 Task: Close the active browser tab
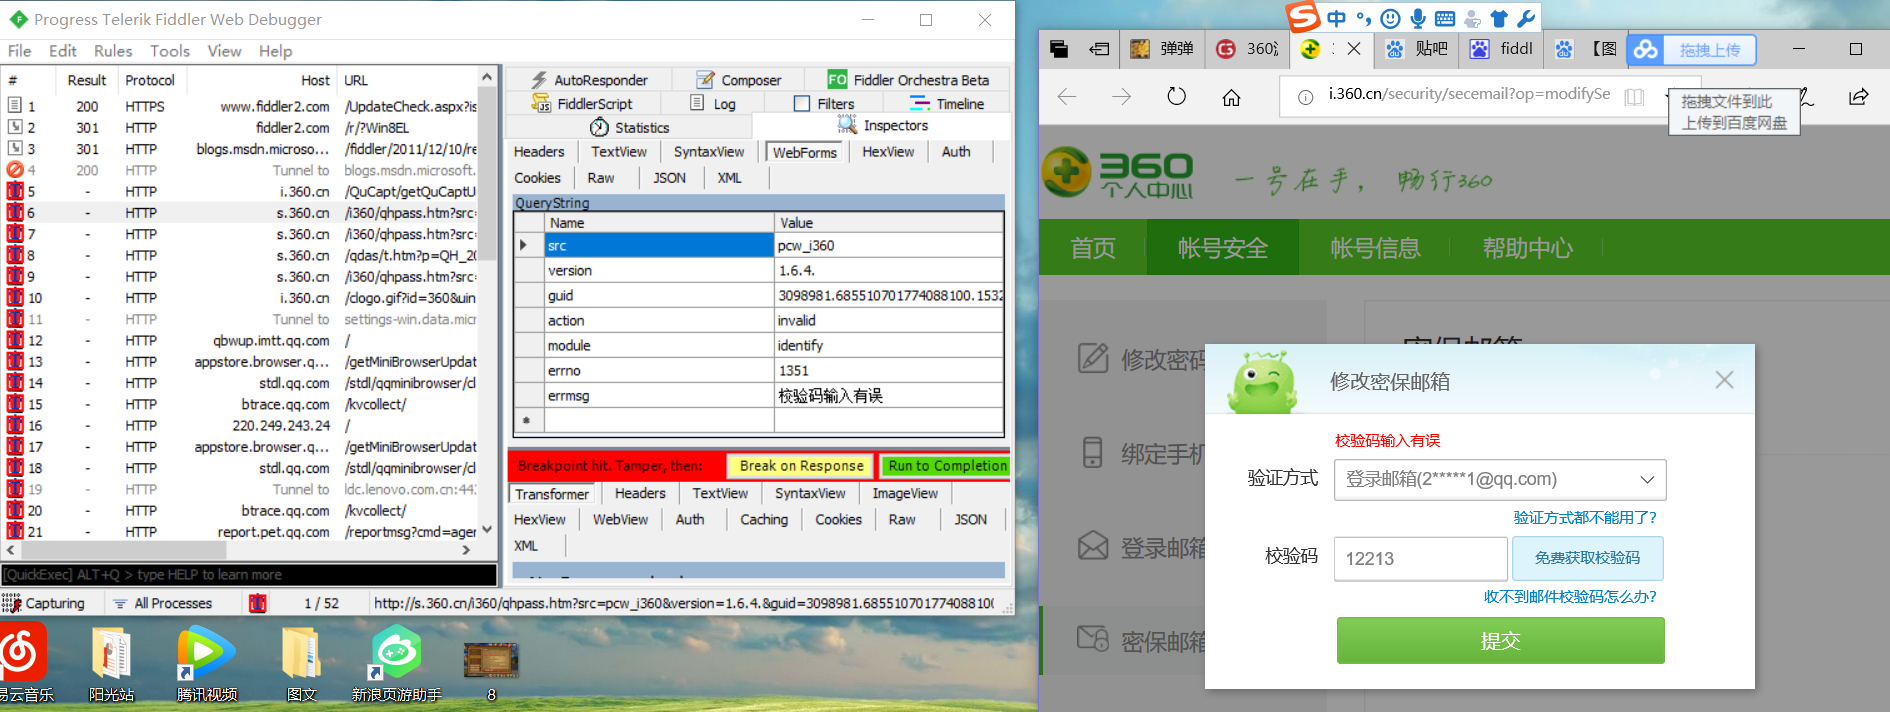1353,48
